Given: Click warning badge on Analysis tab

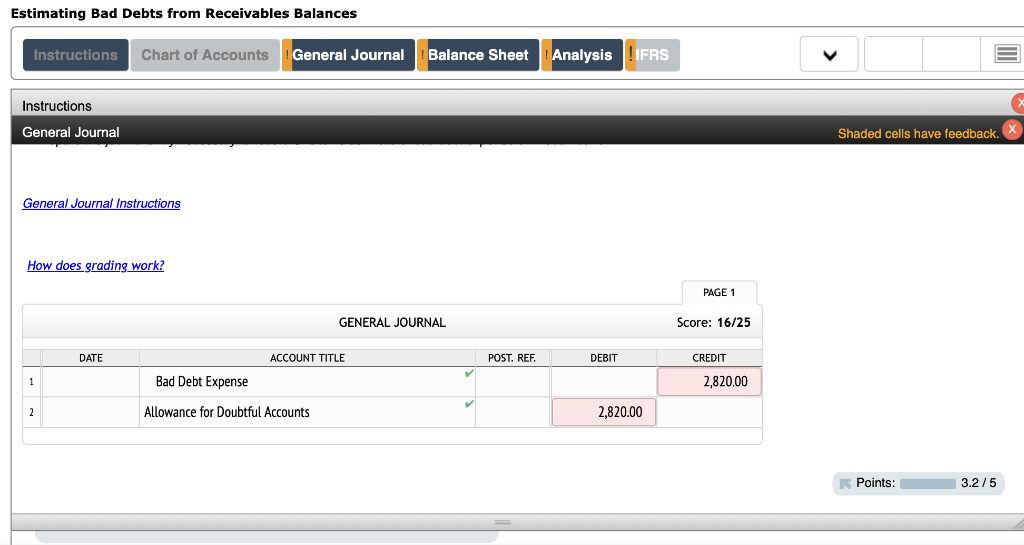Looking at the screenshot, I should click(x=547, y=55).
